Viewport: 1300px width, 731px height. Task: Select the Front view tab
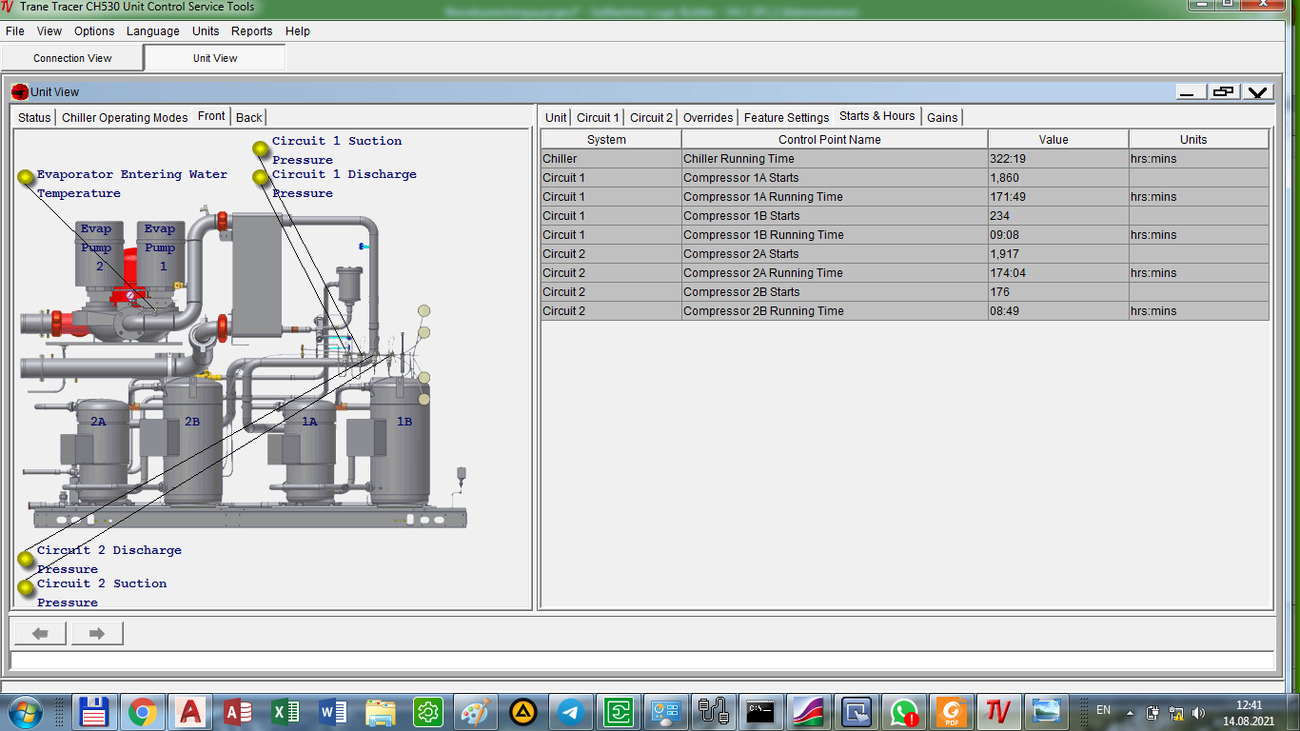(211, 116)
